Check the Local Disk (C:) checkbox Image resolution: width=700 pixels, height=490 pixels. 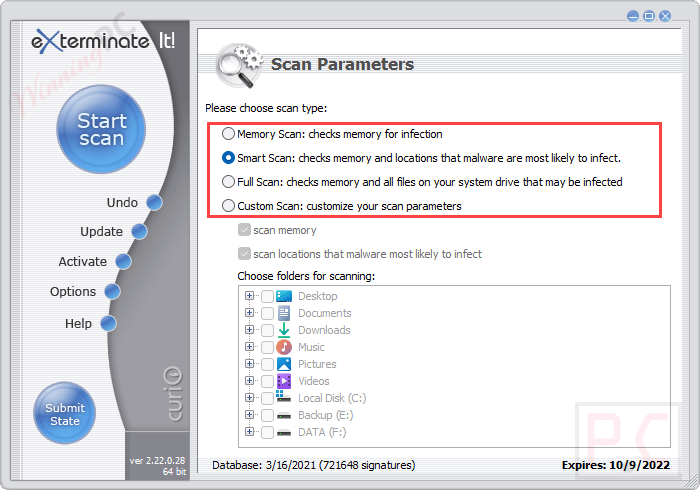coord(267,398)
